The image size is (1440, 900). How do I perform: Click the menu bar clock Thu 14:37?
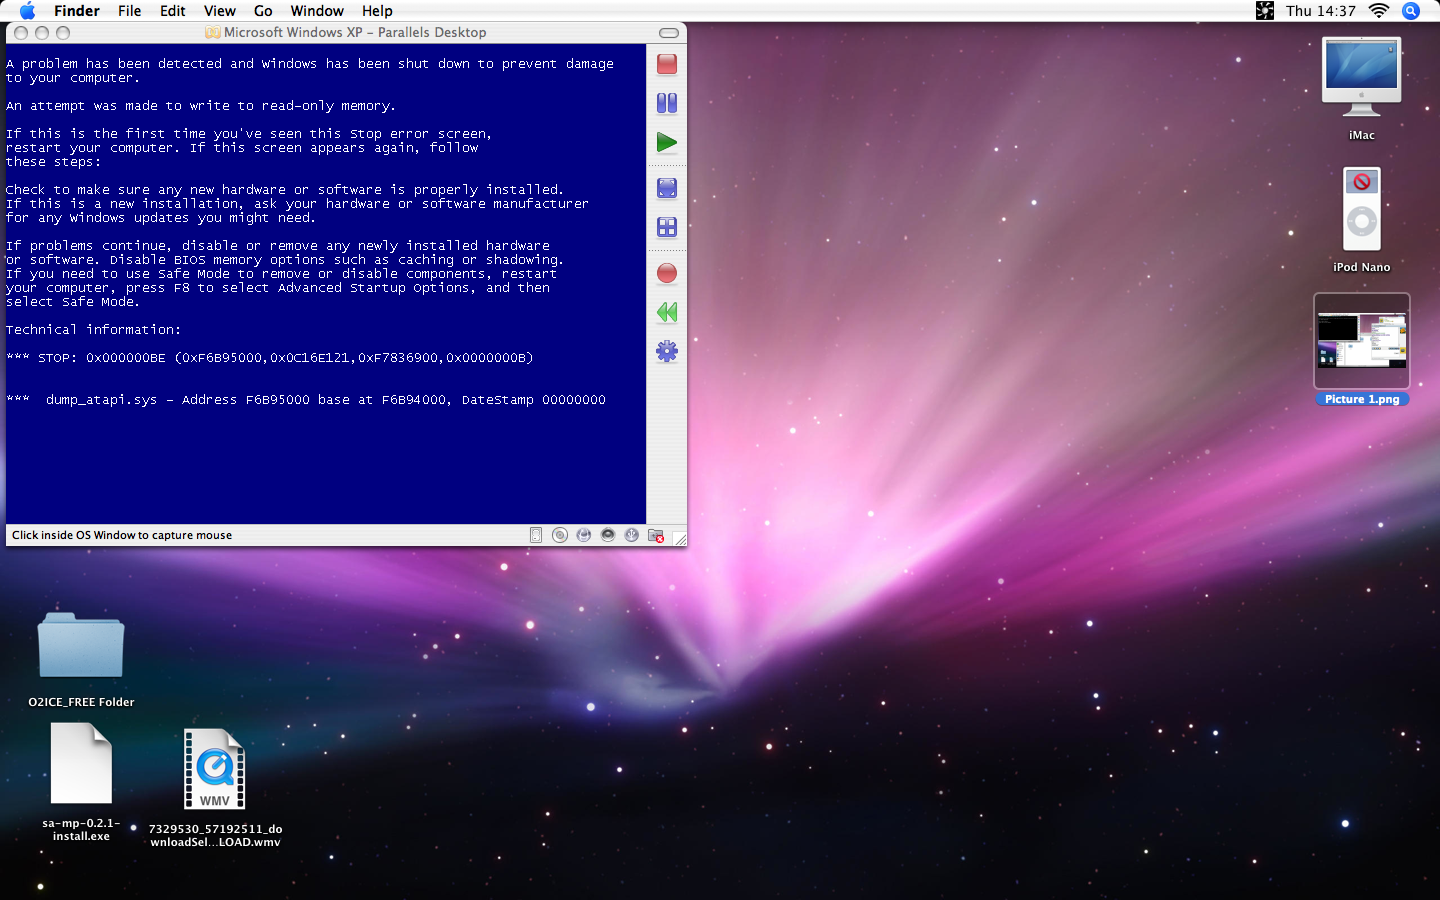click(x=1321, y=11)
